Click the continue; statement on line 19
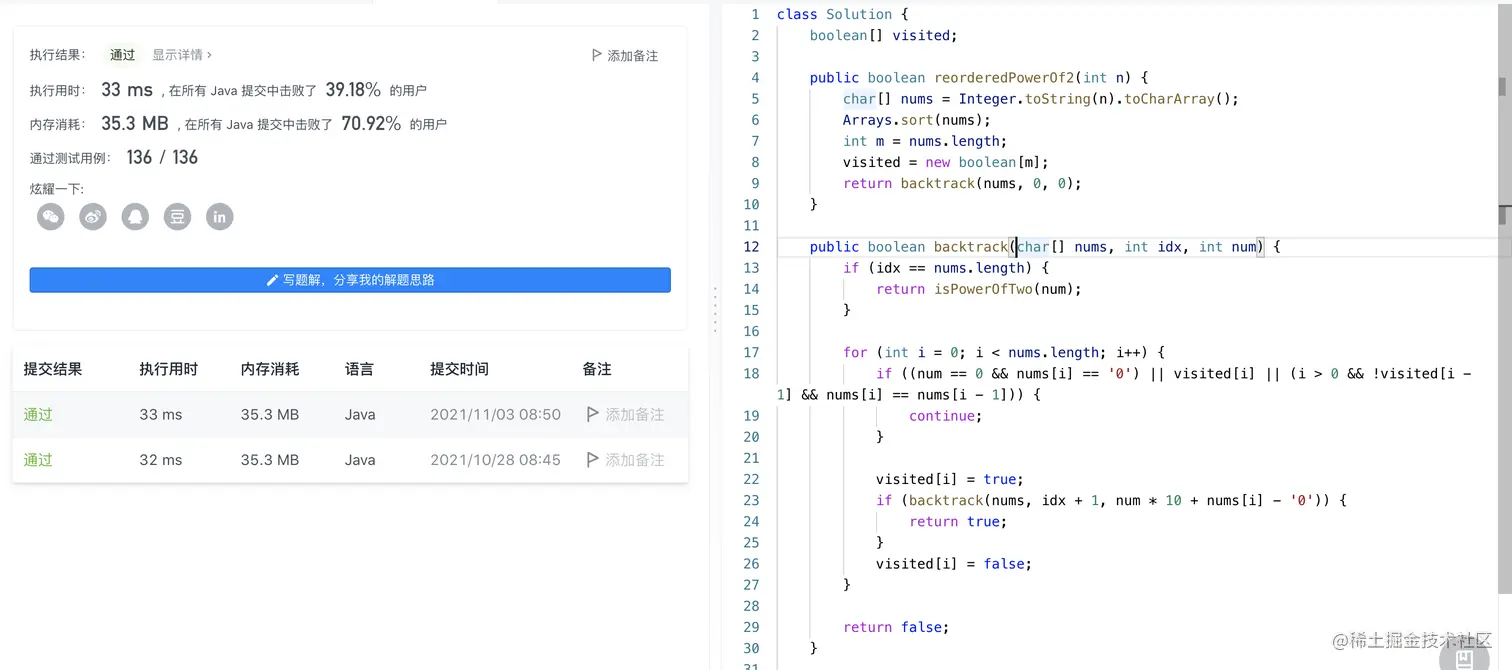1512x670 pixels. (x=946, y=416)
